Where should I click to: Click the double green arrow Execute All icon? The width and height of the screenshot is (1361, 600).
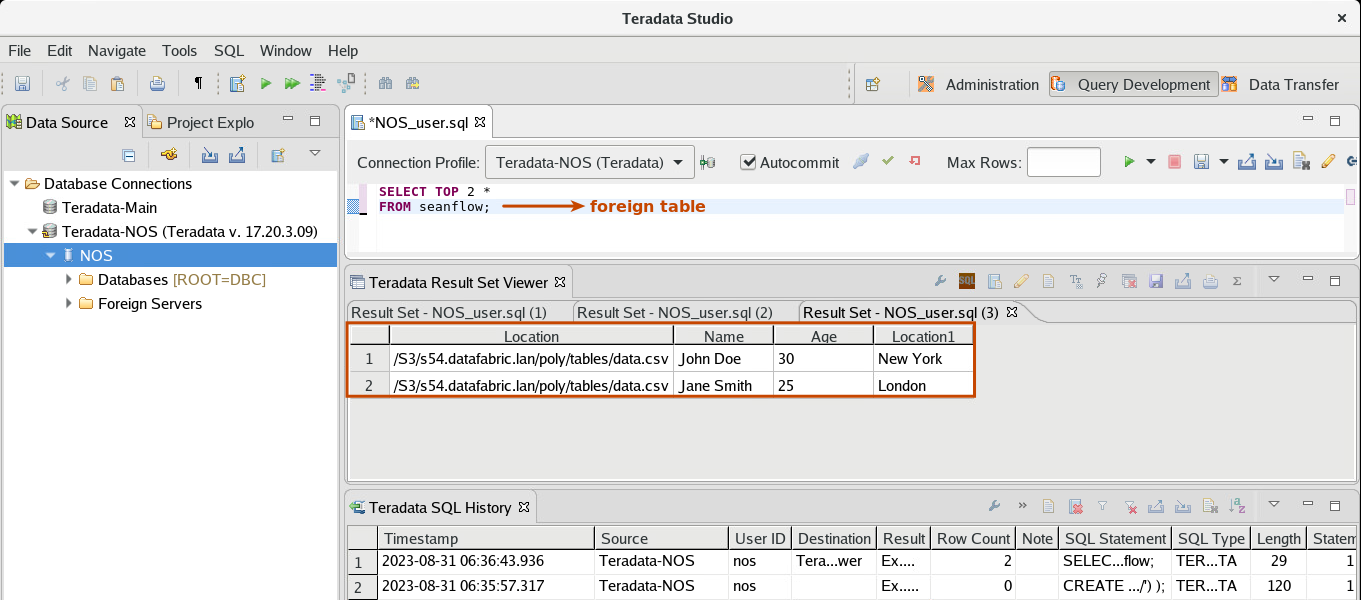292,84
